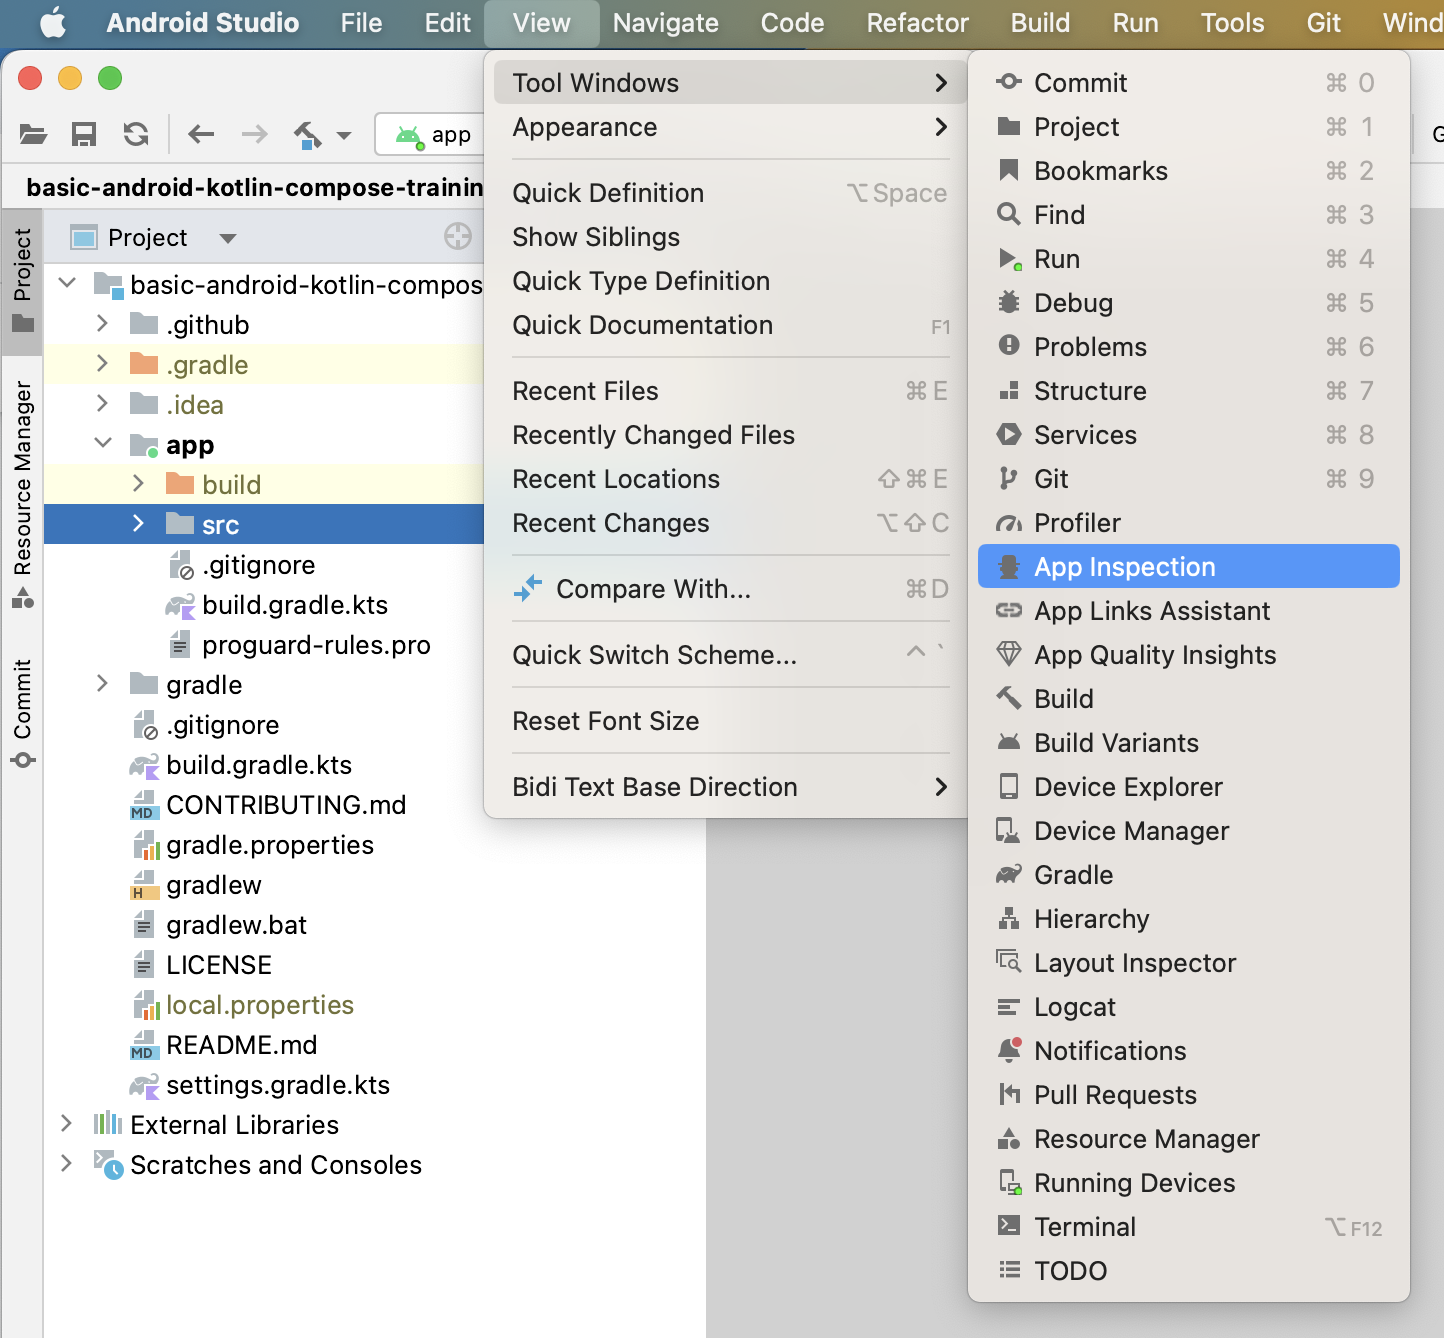Collapse the app module folder
The width and height of the screenshot is (1444, 1338).
pos(102,444)
